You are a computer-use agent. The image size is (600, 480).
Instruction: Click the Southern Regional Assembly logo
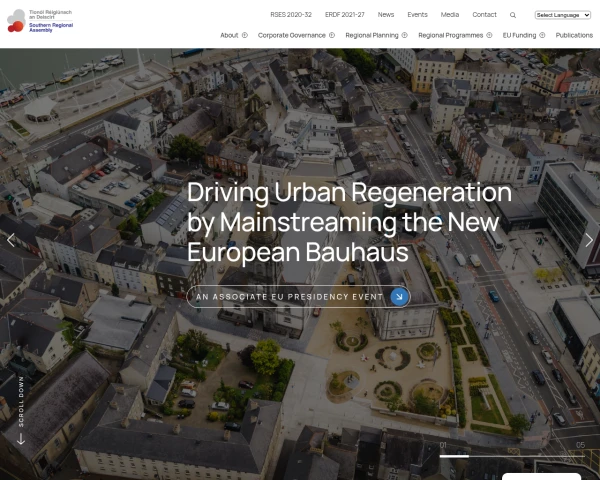[40, 21]
